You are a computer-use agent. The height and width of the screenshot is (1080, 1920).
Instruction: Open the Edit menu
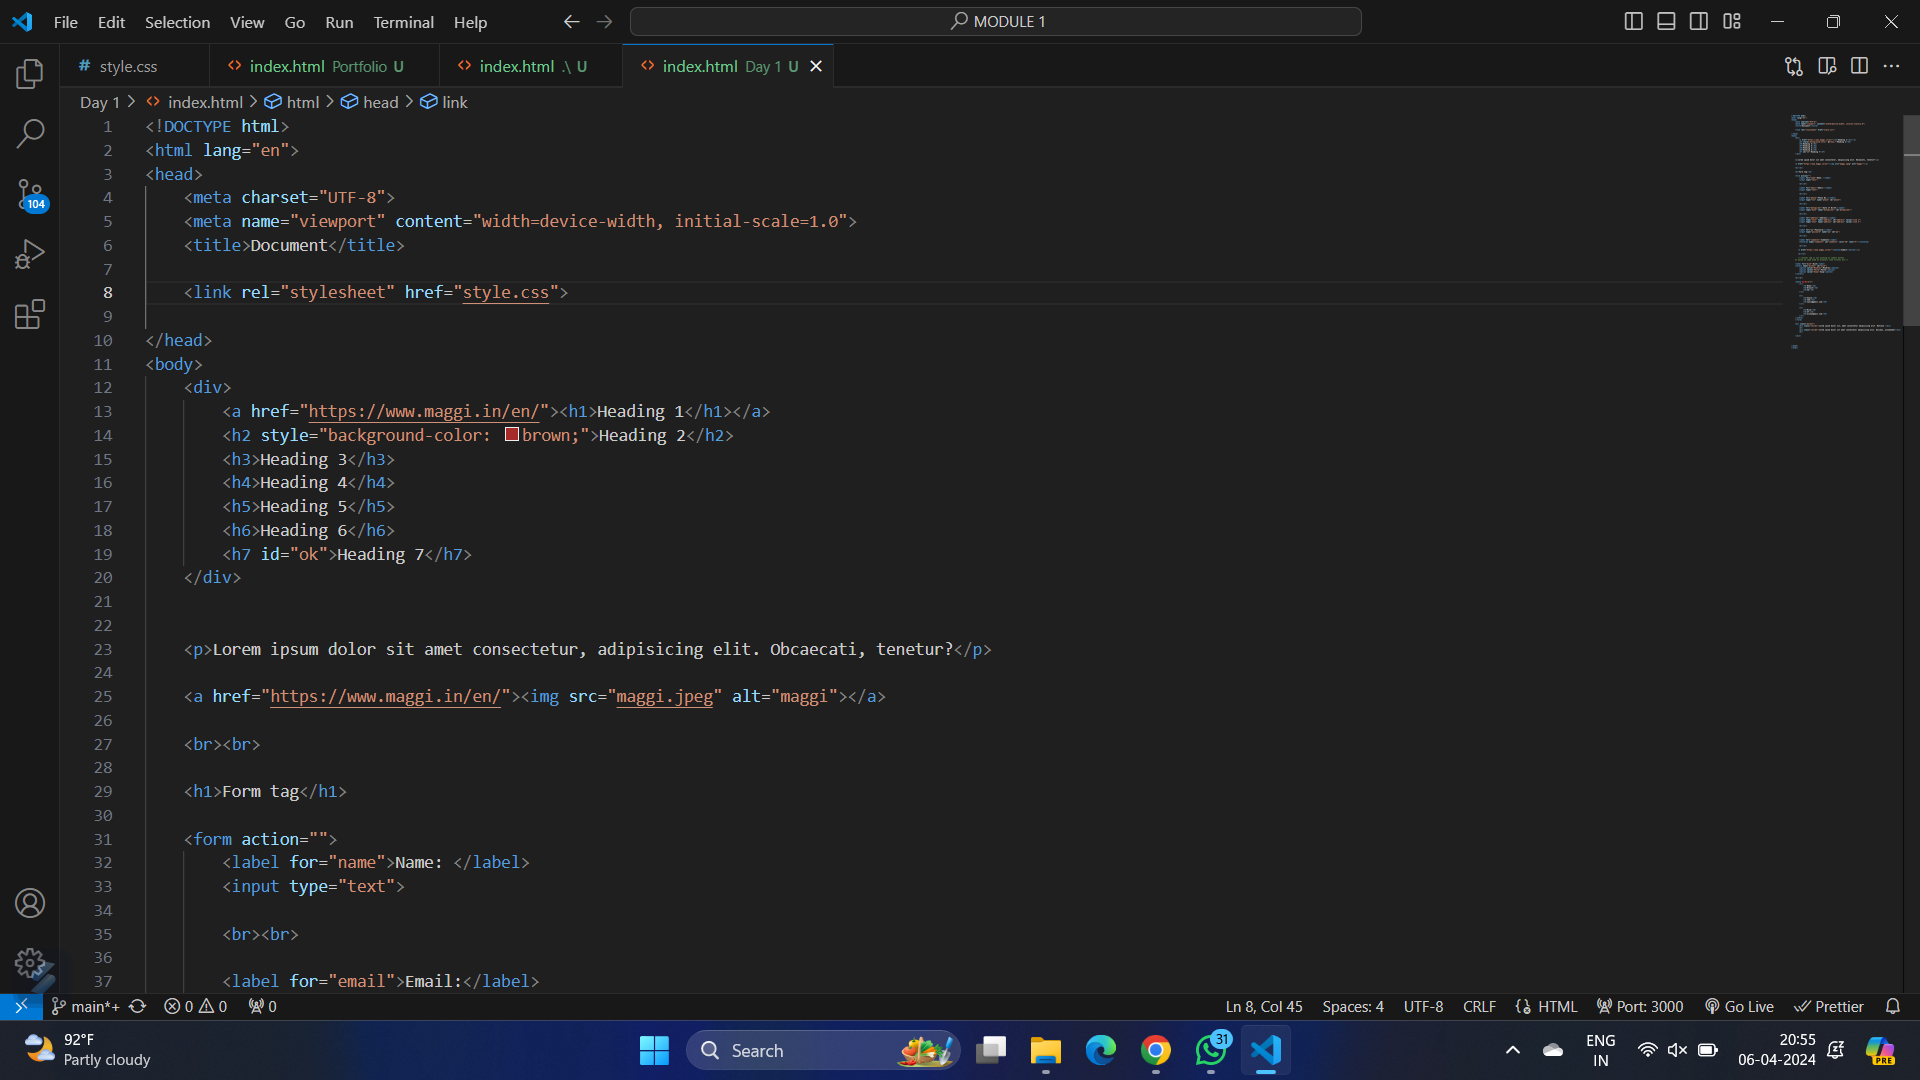[111, 22]
